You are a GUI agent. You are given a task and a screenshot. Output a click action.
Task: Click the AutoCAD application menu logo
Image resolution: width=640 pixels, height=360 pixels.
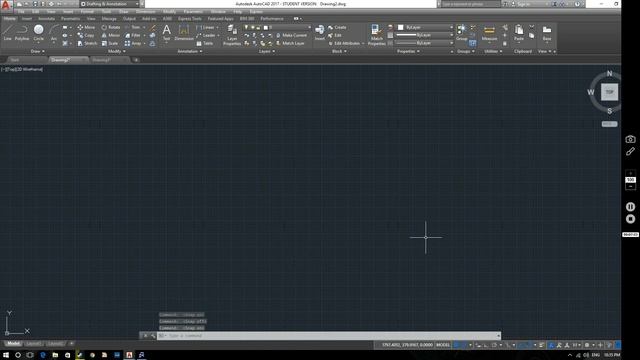click(x=6, y=4)
